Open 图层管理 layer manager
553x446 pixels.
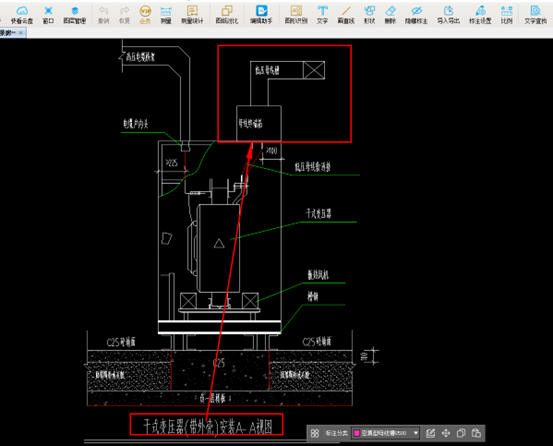point(74,15)
